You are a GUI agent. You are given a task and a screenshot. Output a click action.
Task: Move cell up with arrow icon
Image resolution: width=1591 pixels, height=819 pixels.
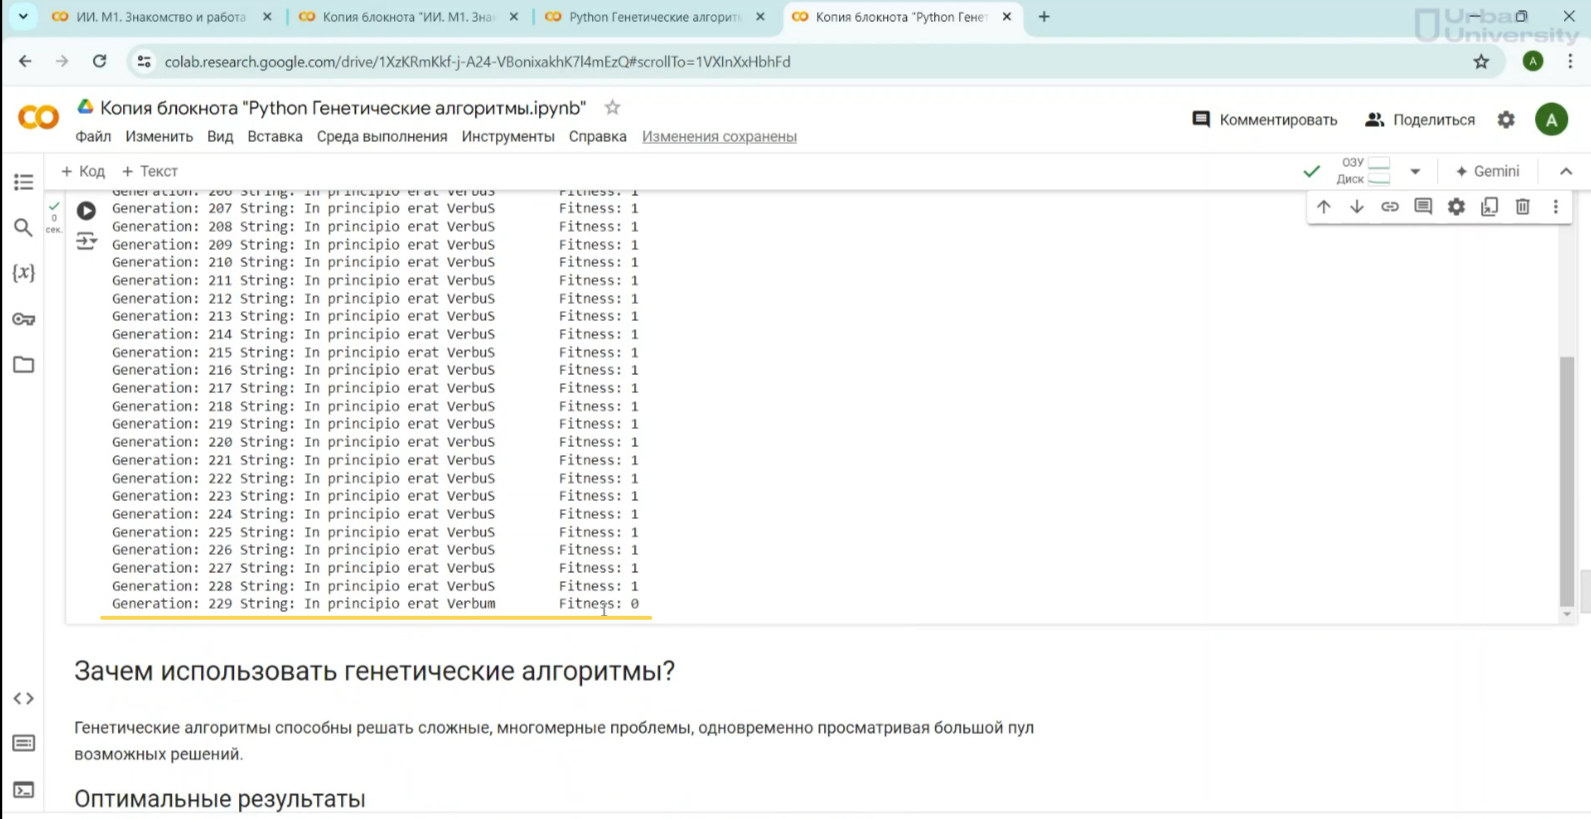[x=1323, y=207]
